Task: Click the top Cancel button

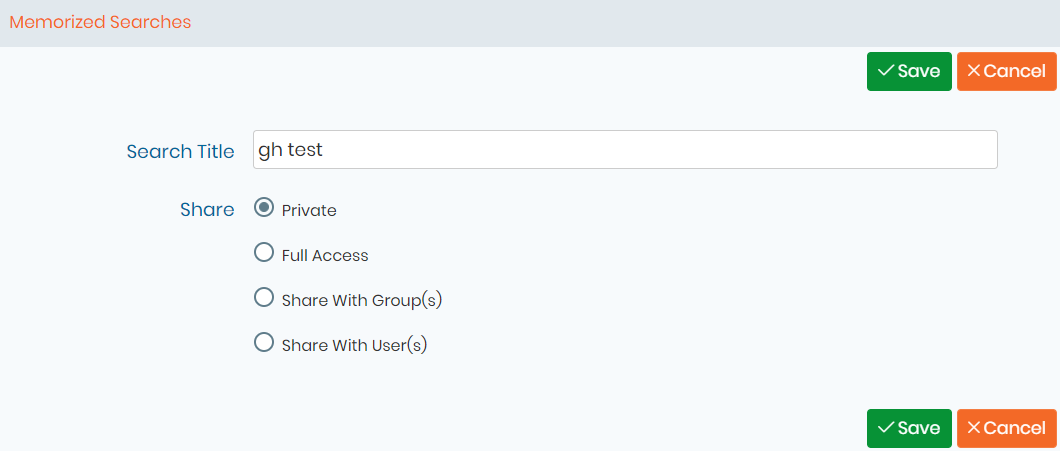Action: (1007, 71)
